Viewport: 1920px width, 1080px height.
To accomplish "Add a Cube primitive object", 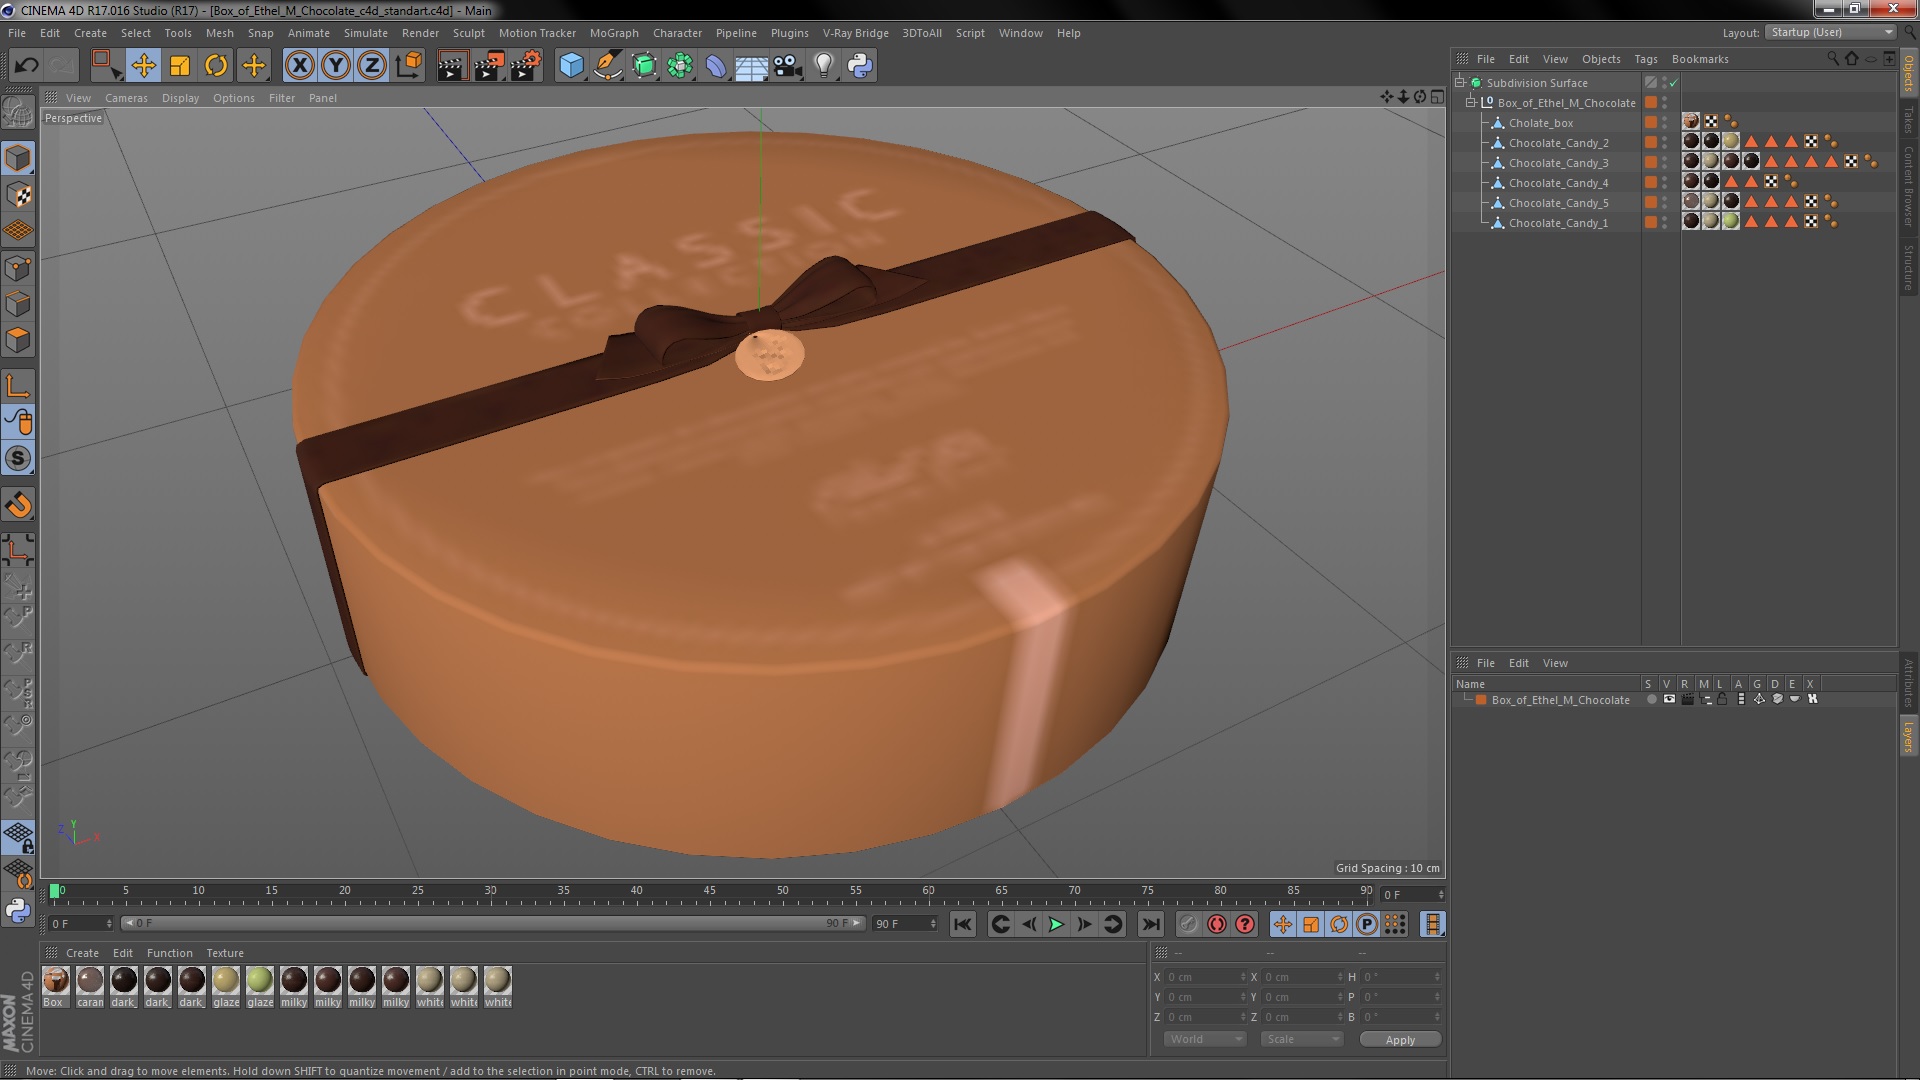I will (x=571, y=66).
